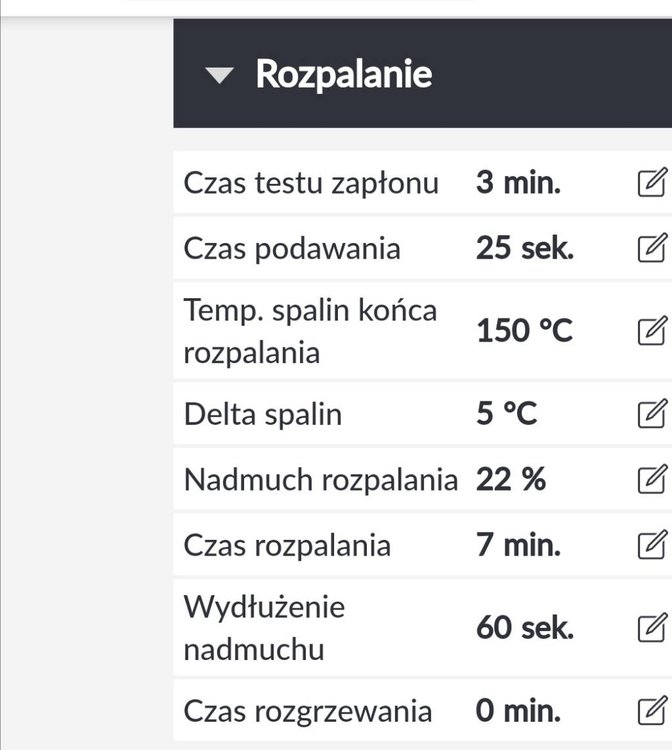Select the 3 min. ignition test value
The width and height of the screenshot is (672, 750).
point(518,183)
